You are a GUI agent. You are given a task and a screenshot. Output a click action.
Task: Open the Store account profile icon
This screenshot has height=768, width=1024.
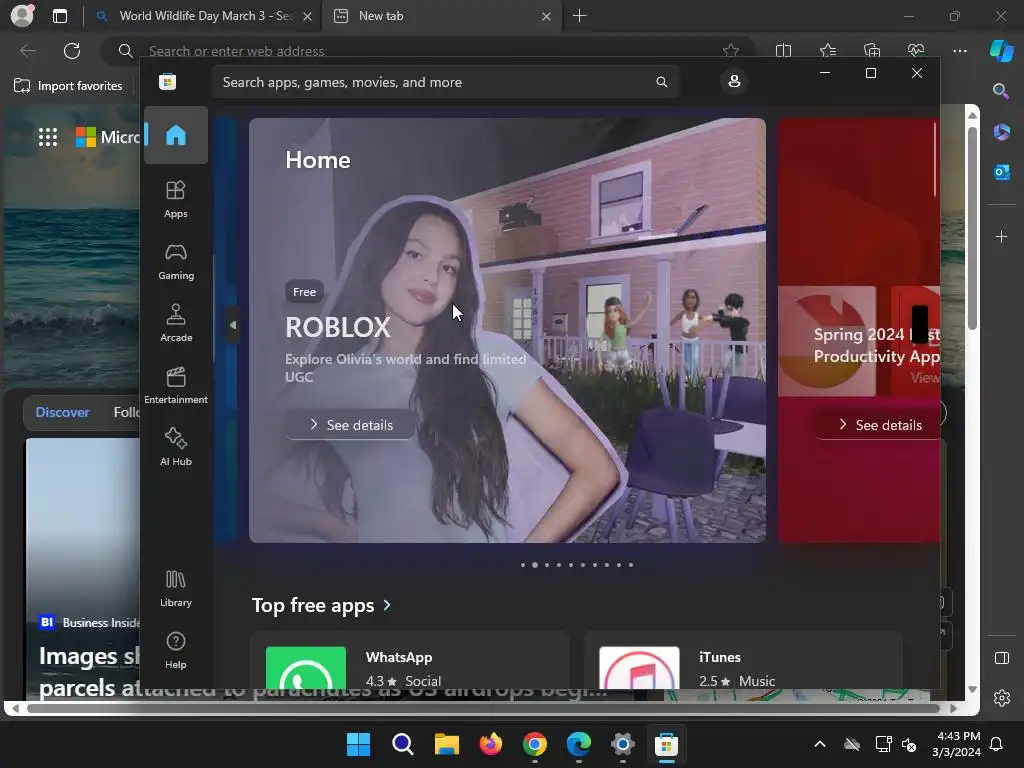[734, 82]
